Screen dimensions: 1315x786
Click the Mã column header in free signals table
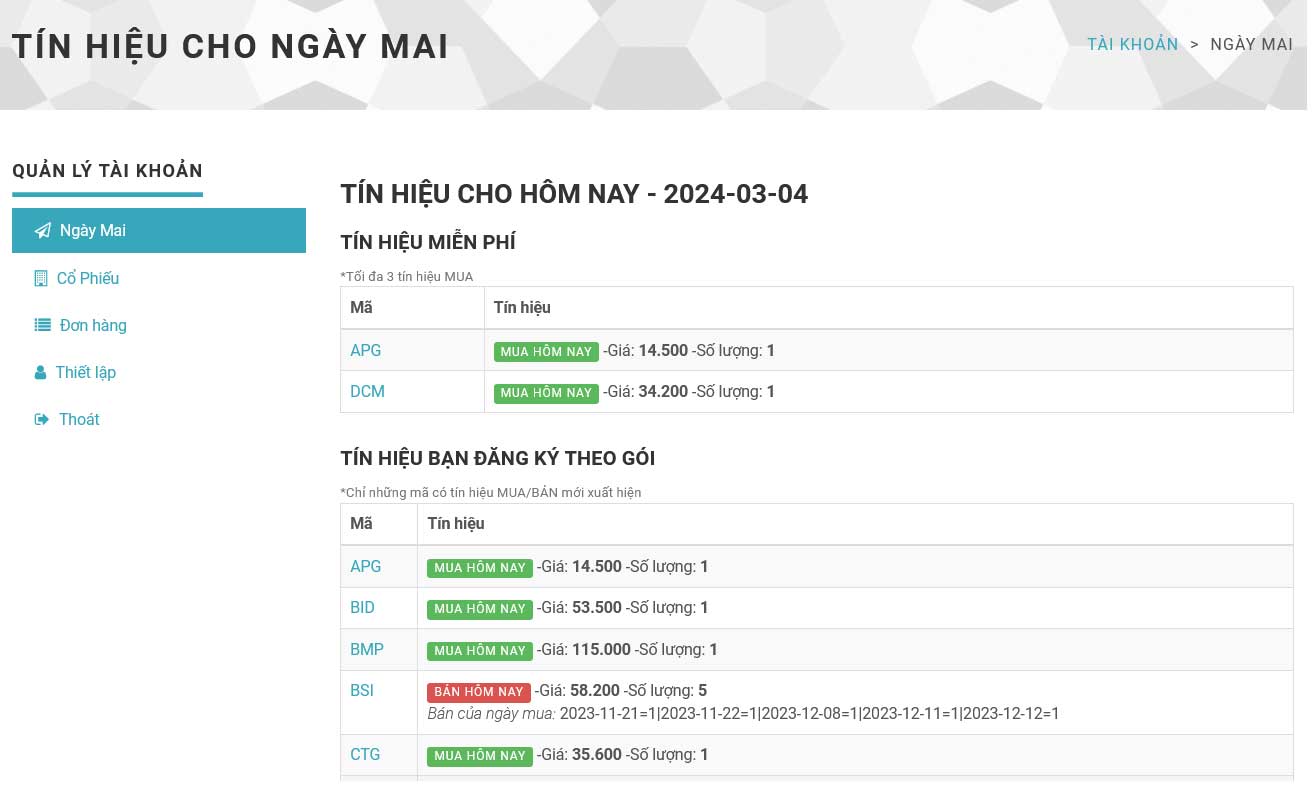(x=361, y=307)
